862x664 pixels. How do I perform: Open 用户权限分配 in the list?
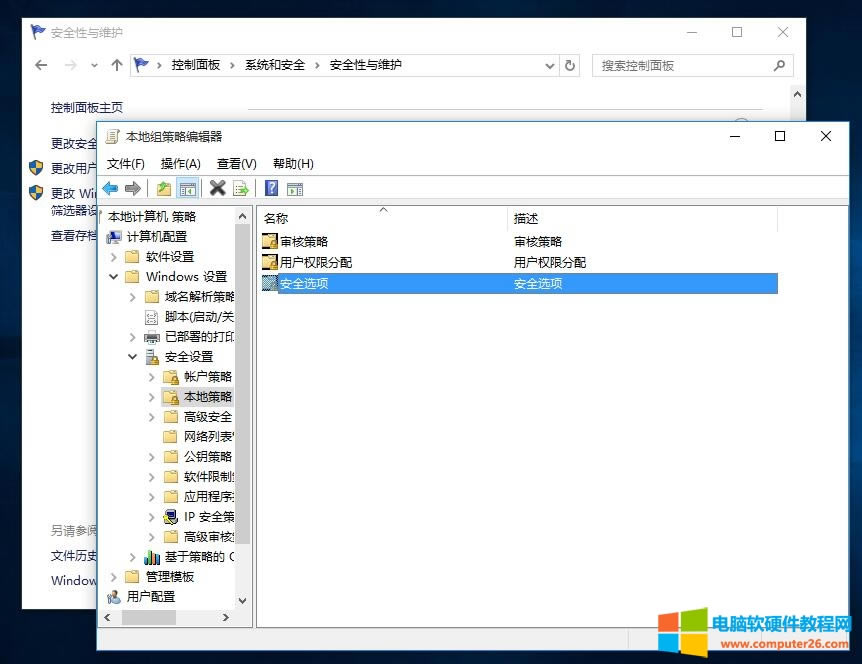pyautogui.click(x=315, y=262)
